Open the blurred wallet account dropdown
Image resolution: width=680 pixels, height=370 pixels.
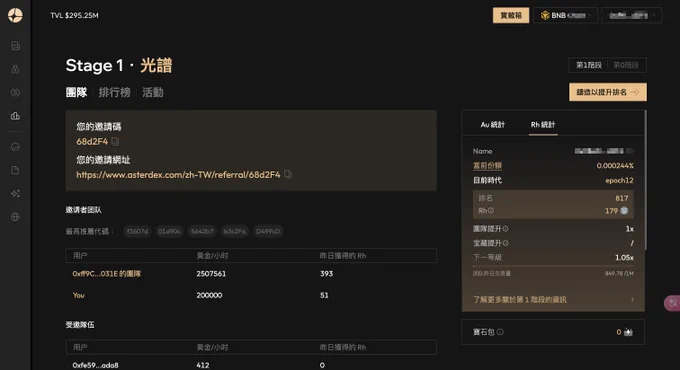point(631,15)
